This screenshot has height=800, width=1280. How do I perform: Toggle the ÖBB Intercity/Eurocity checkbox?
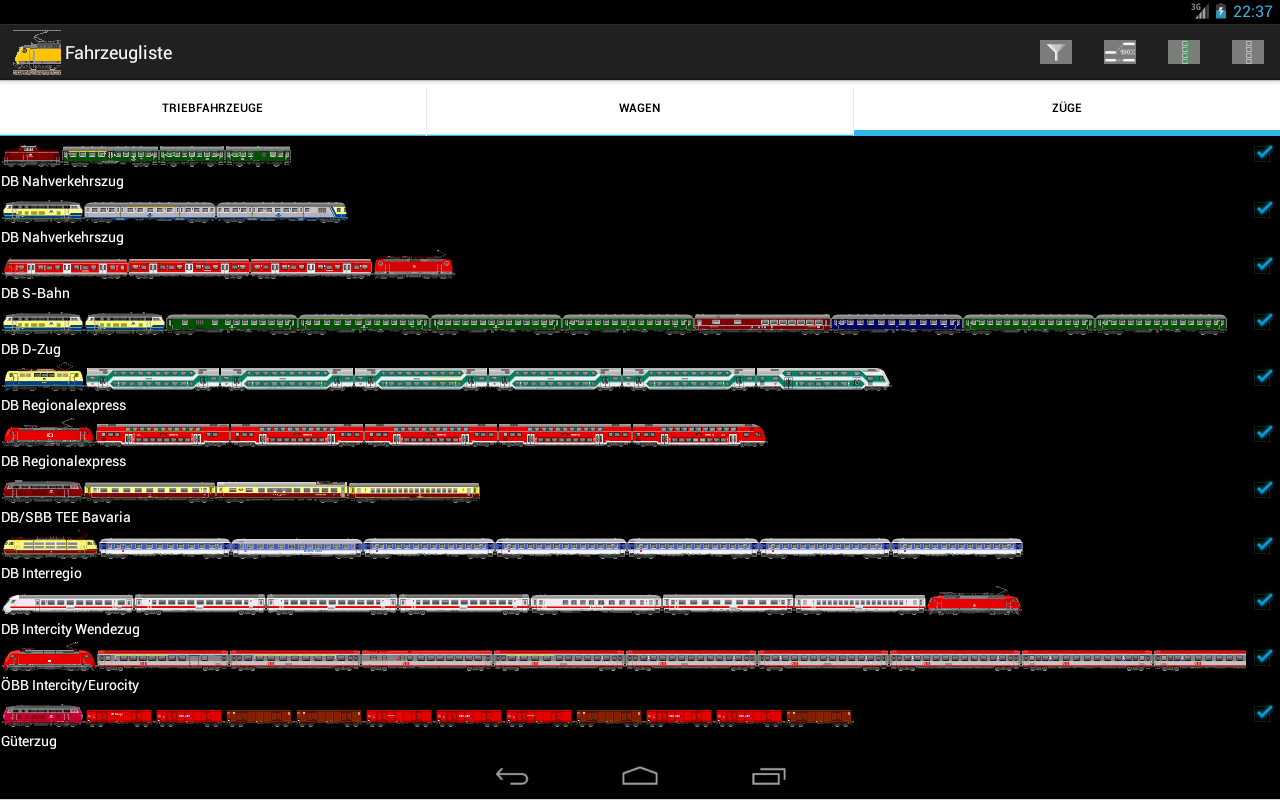[x=1264, y=657]
